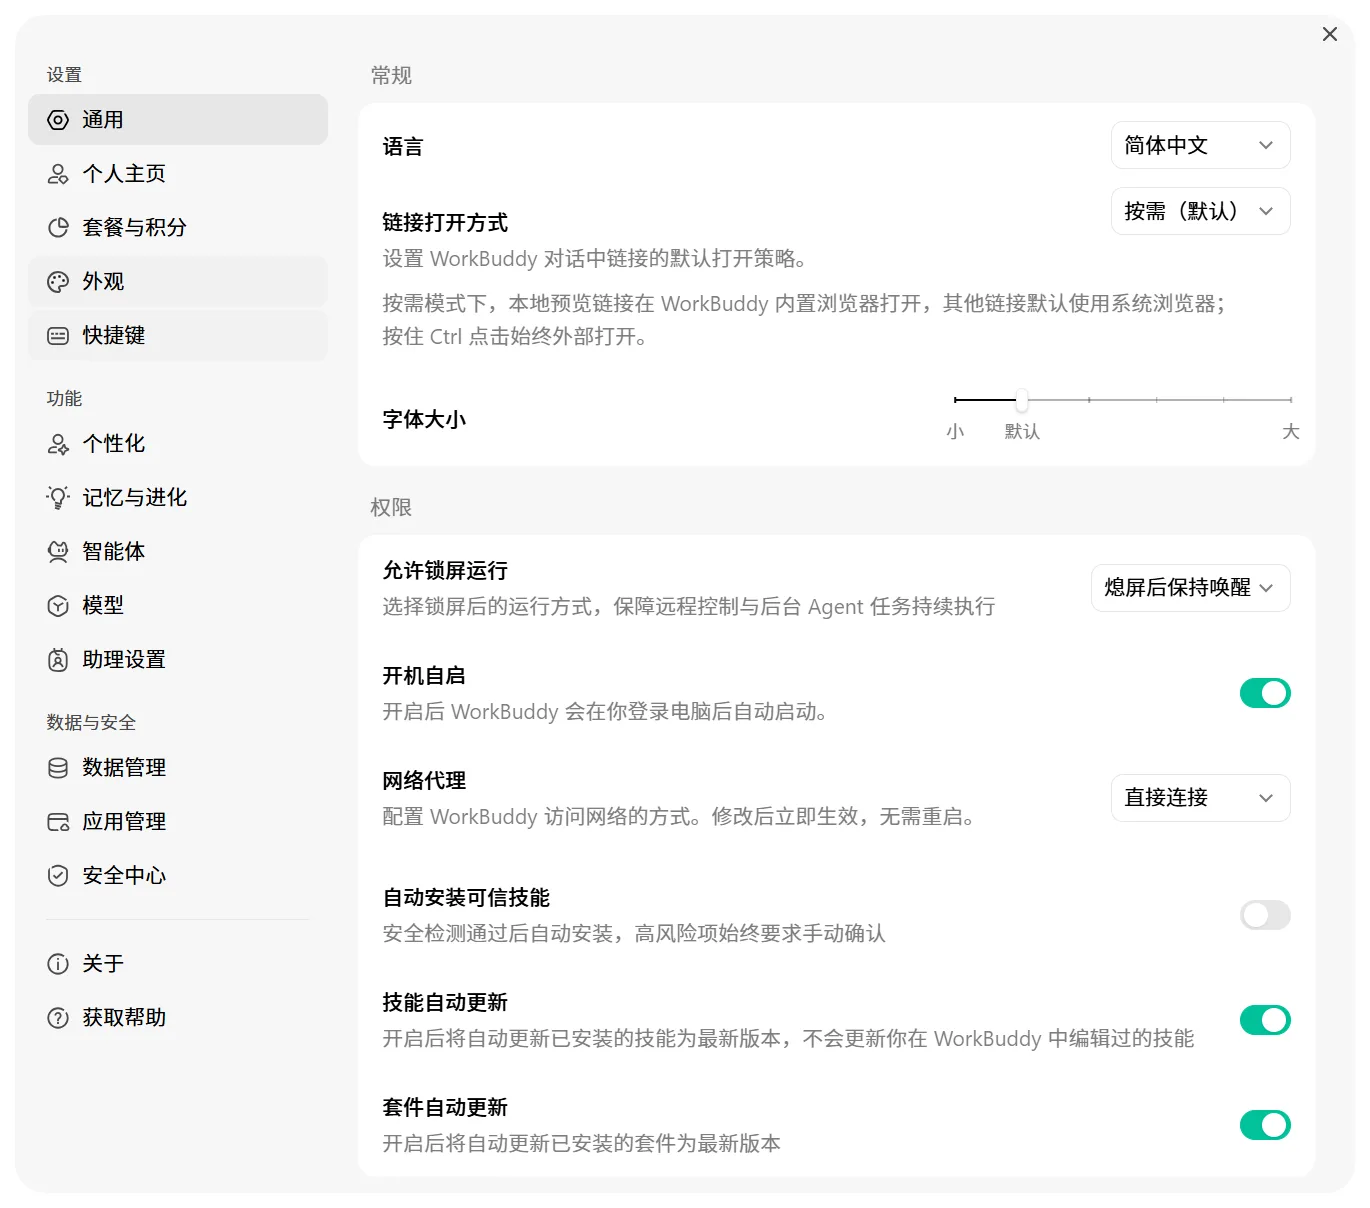Image resolution: width=1370 pixels, height=1208 pixels.
Task: Open the 网络代理 dropdown 直接连接
Action: click(1200, 798)
